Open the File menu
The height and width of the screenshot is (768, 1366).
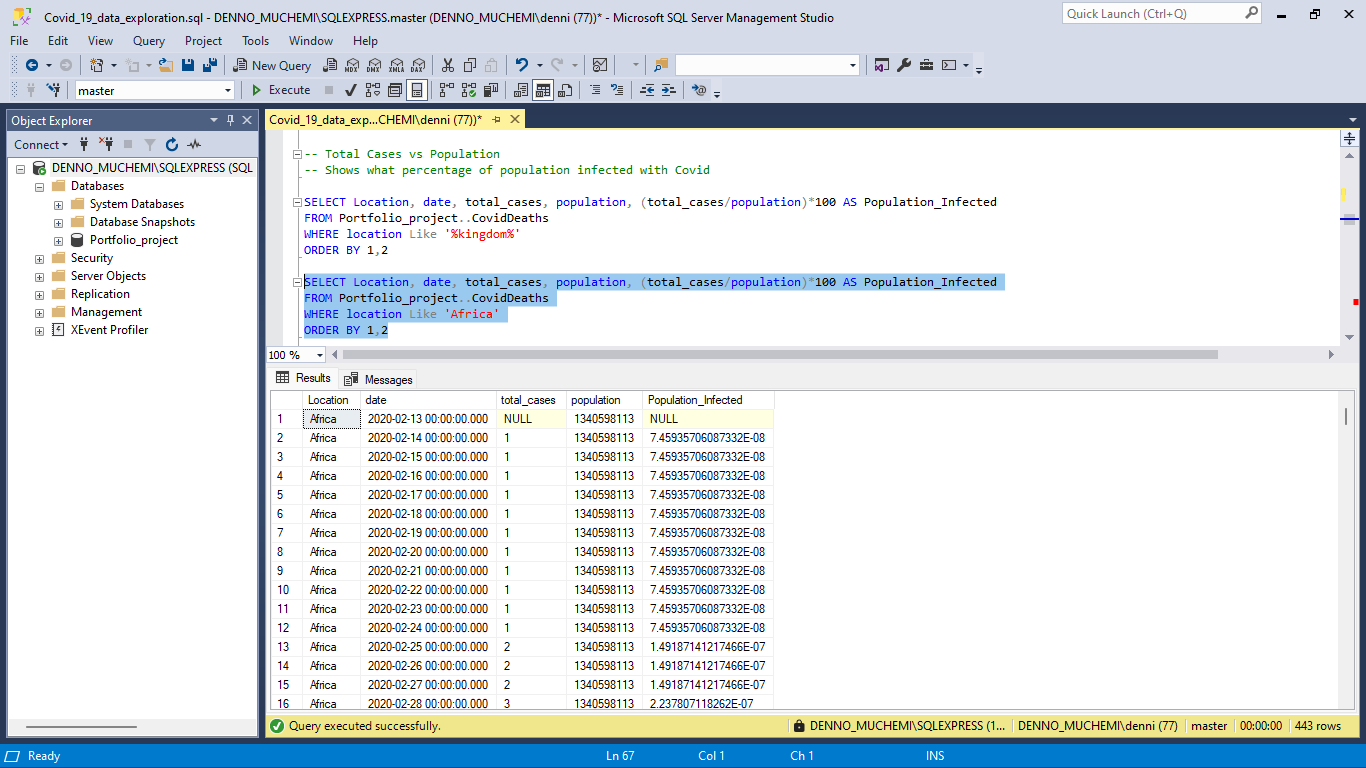tap(19, 41)
